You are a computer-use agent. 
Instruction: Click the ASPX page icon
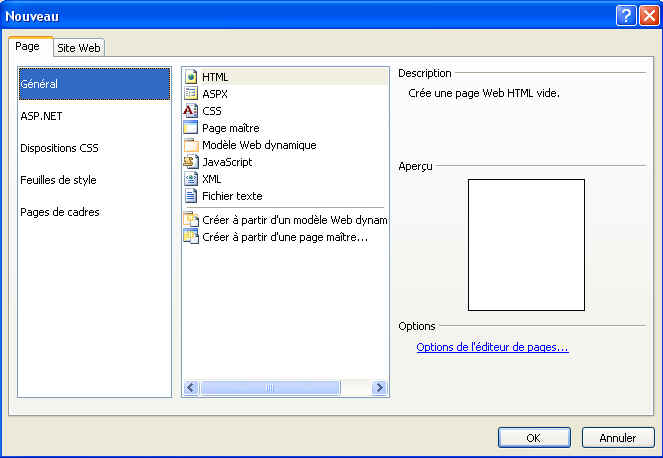tap(191, 93)
